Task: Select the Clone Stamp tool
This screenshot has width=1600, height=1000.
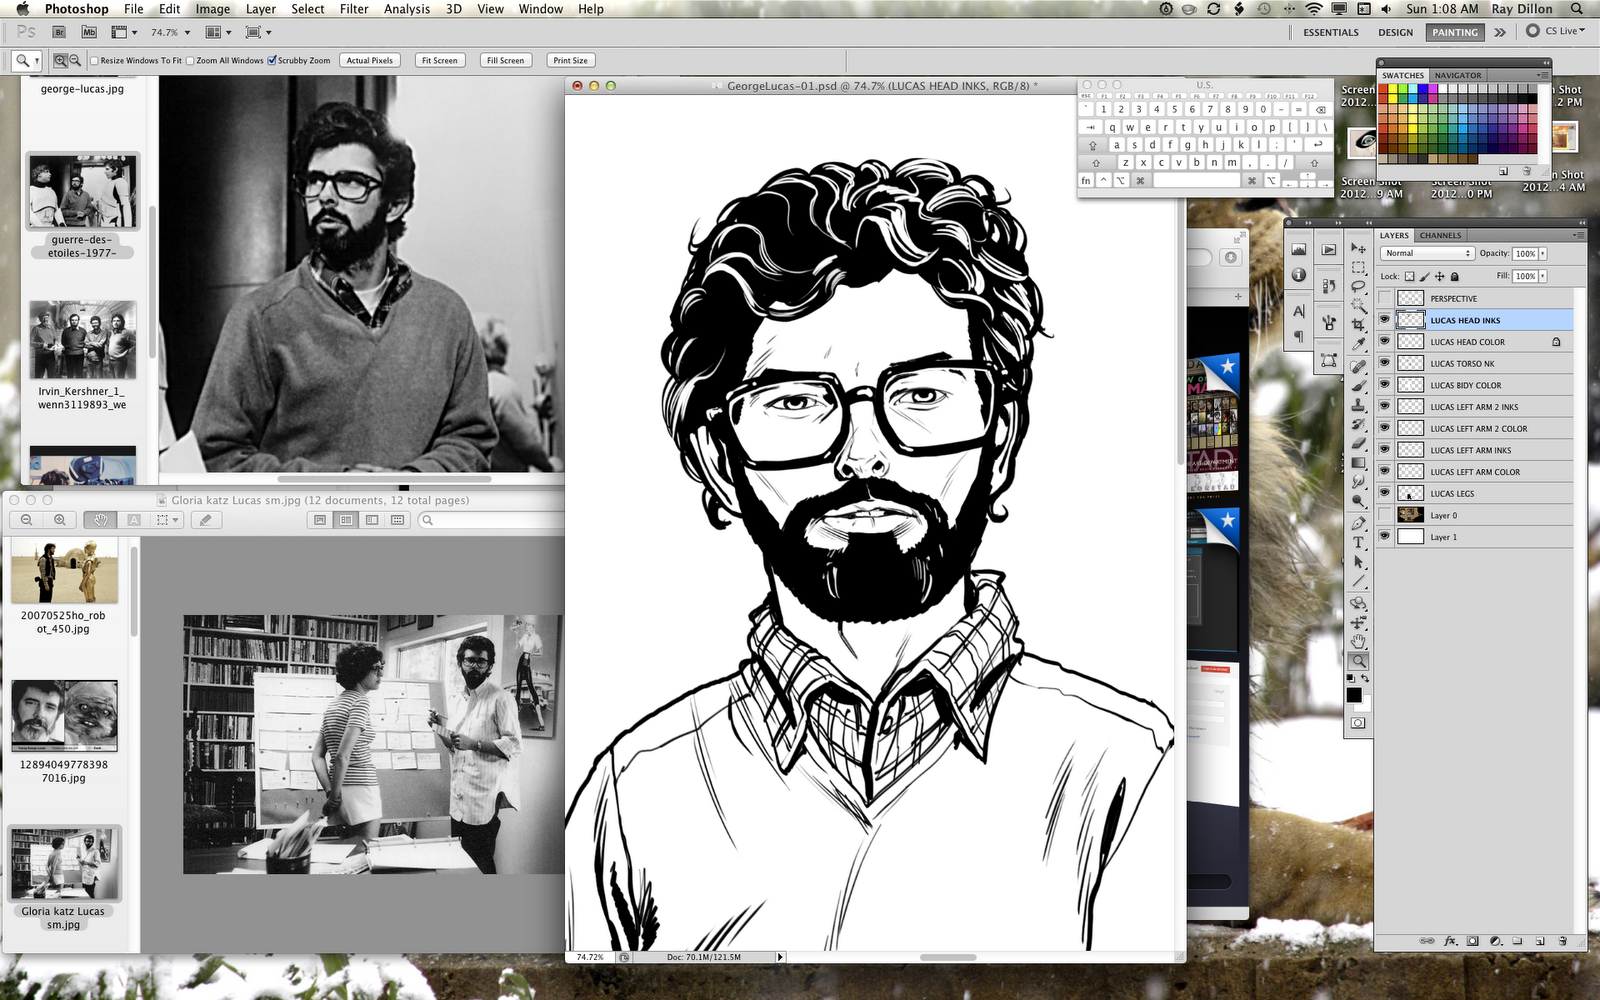Action: pyautogui.click(x=1358, y=405)
